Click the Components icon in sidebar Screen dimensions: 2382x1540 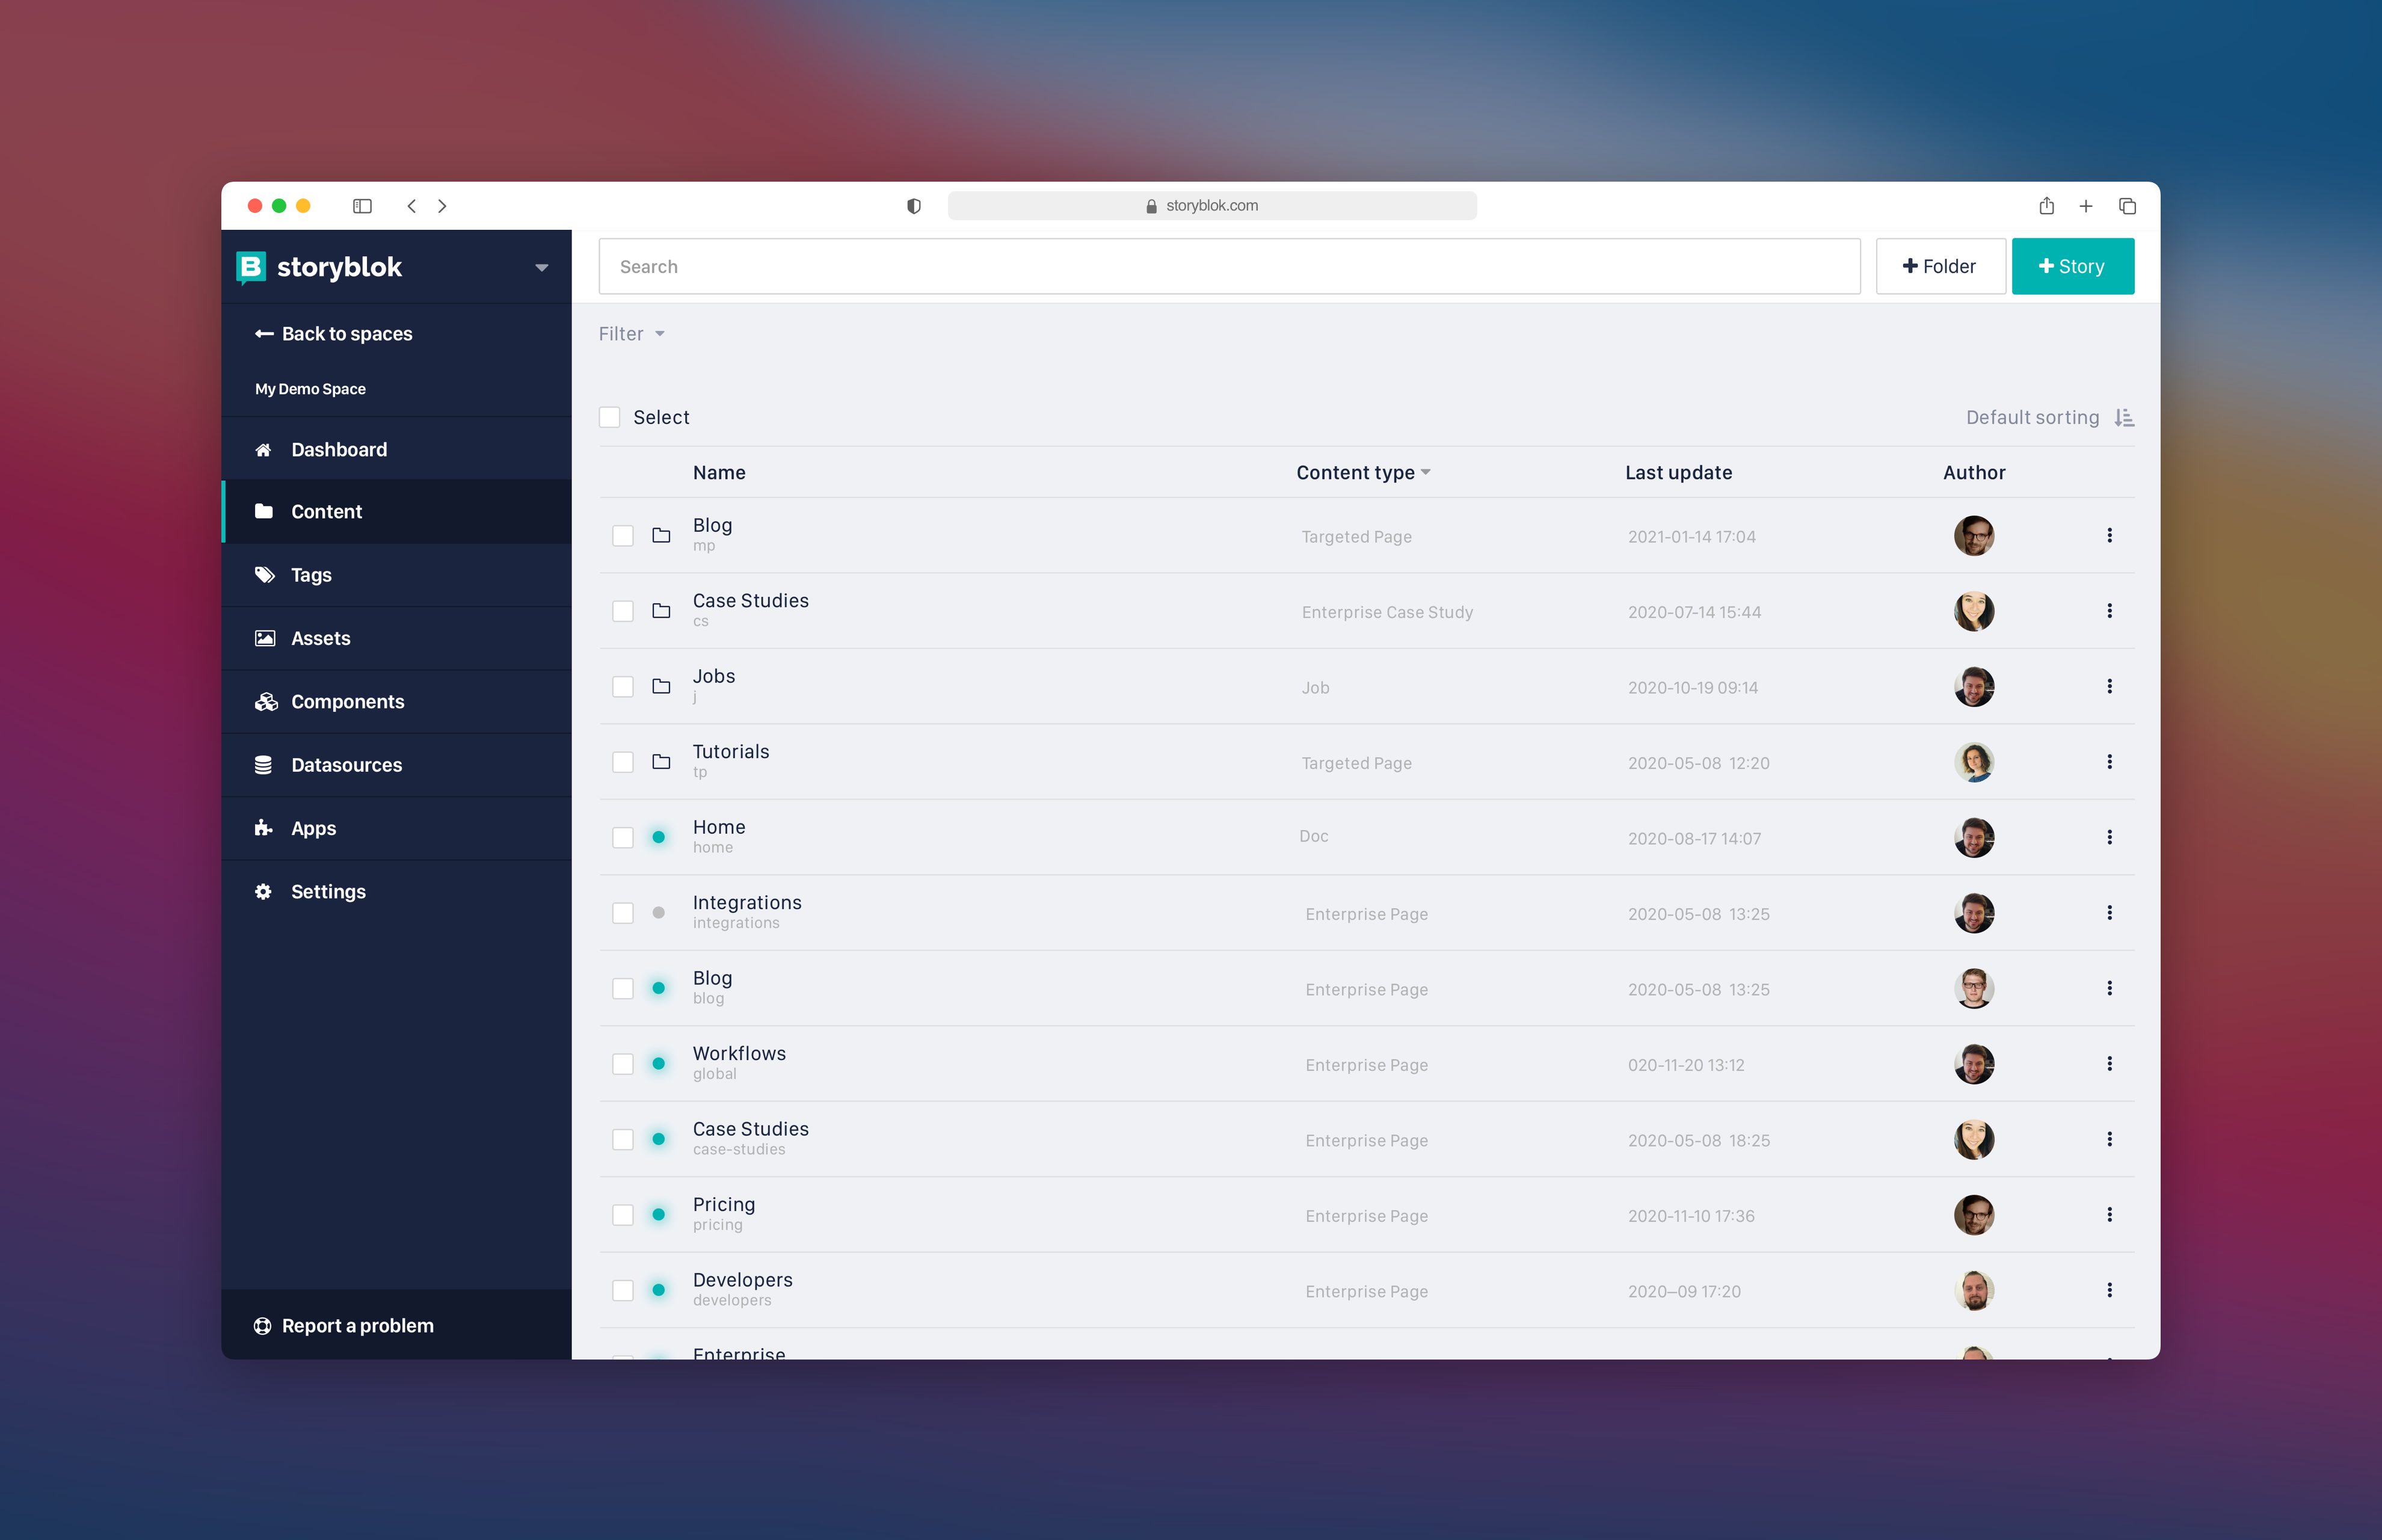pos(264,701)
